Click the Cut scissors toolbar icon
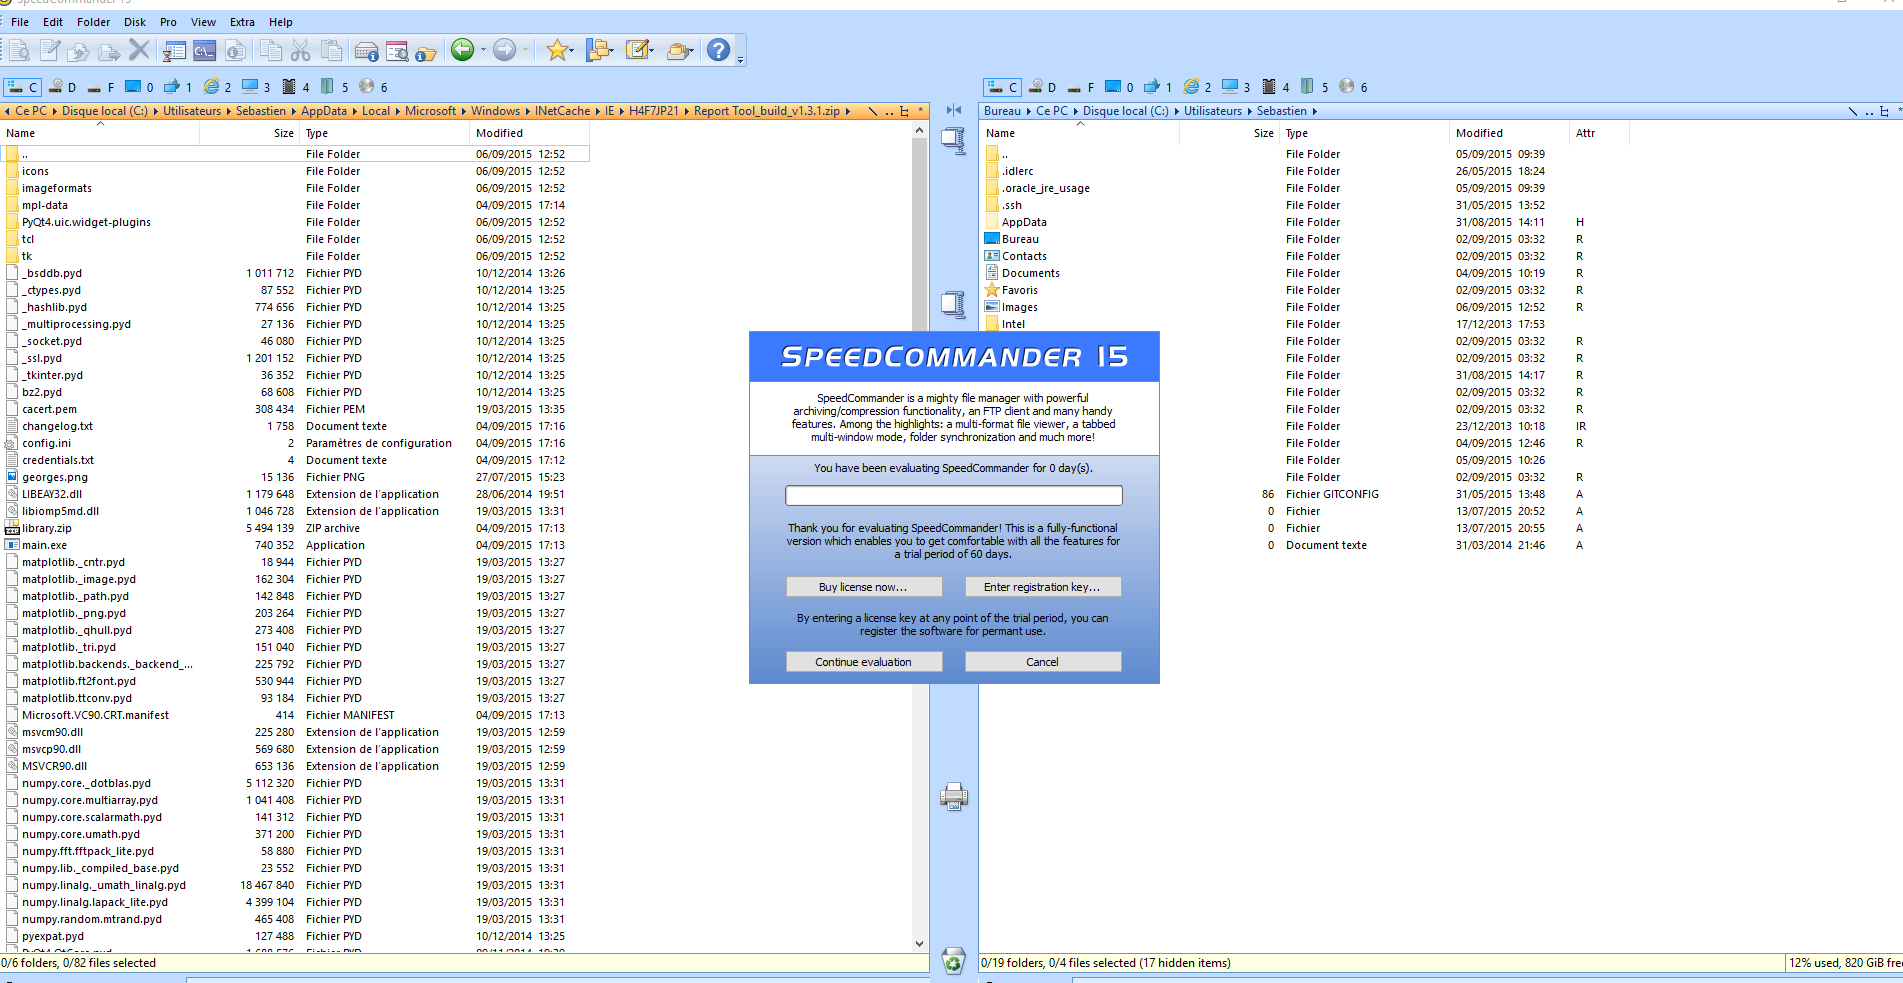This screenshot has width=1903, height=983. pyautogui.click(x=301, y=50)
